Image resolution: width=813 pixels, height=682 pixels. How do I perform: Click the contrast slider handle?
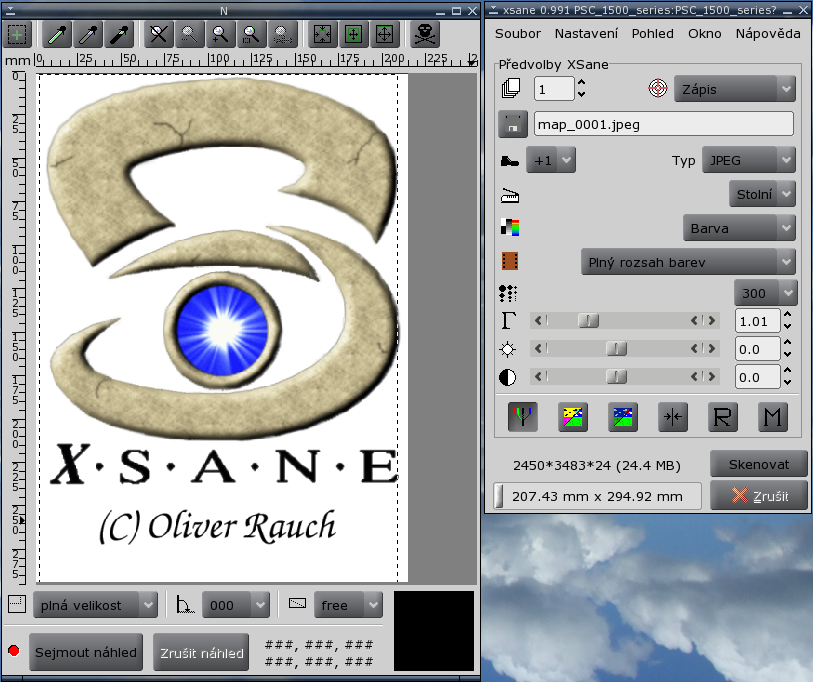pos(616,377)
